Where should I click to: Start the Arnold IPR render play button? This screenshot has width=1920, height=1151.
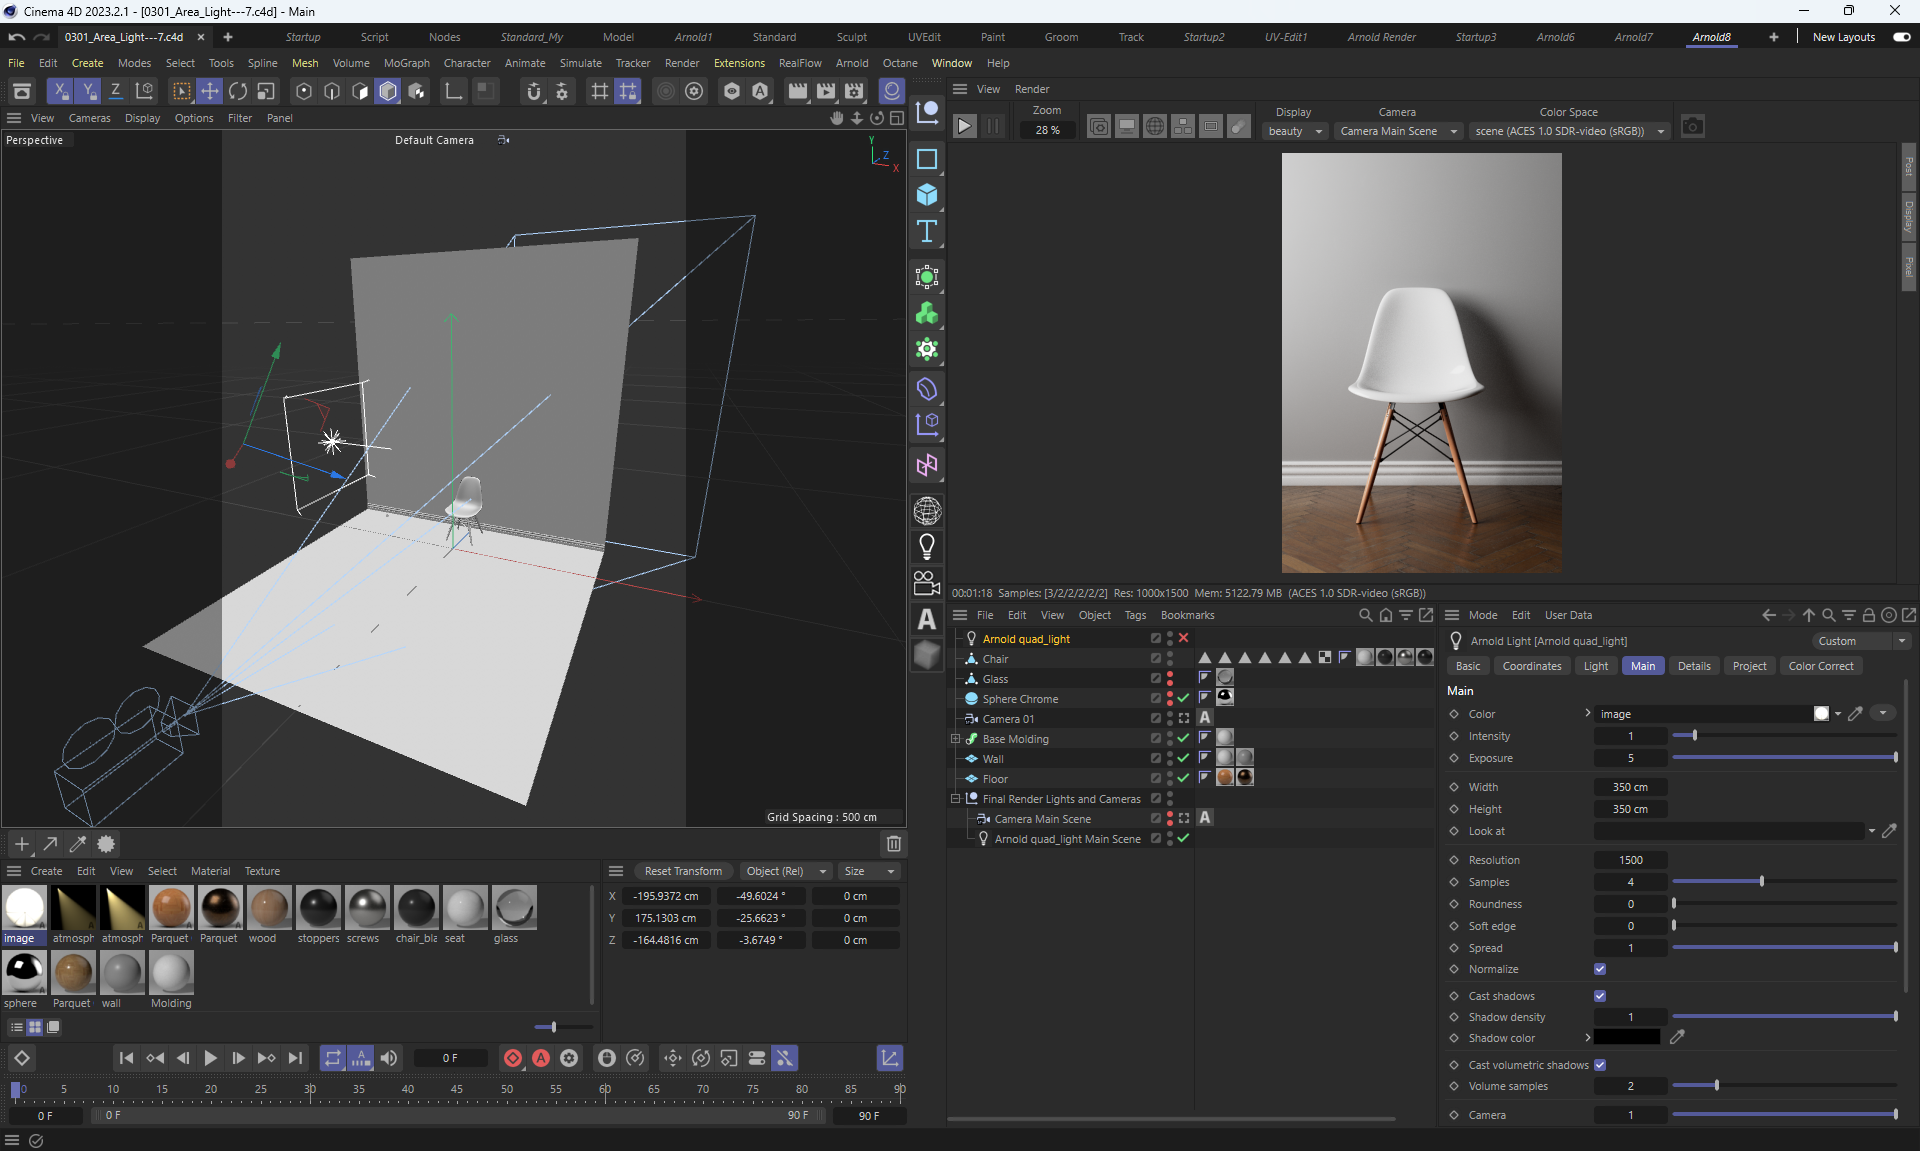pos(964,126)
